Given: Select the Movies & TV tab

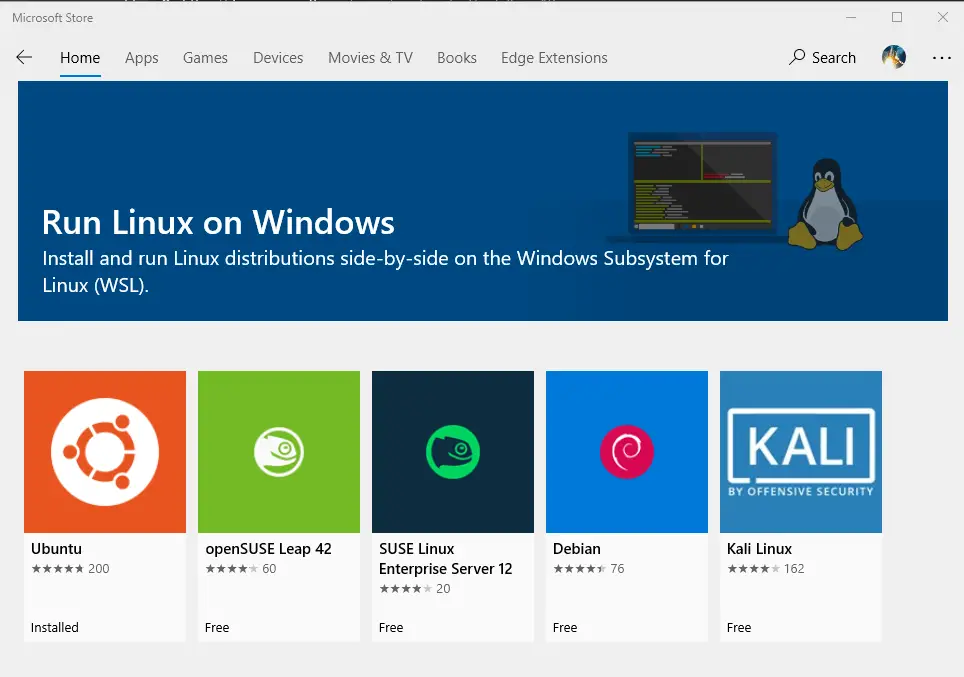Looking at the screenshot, I should [370, 58].
